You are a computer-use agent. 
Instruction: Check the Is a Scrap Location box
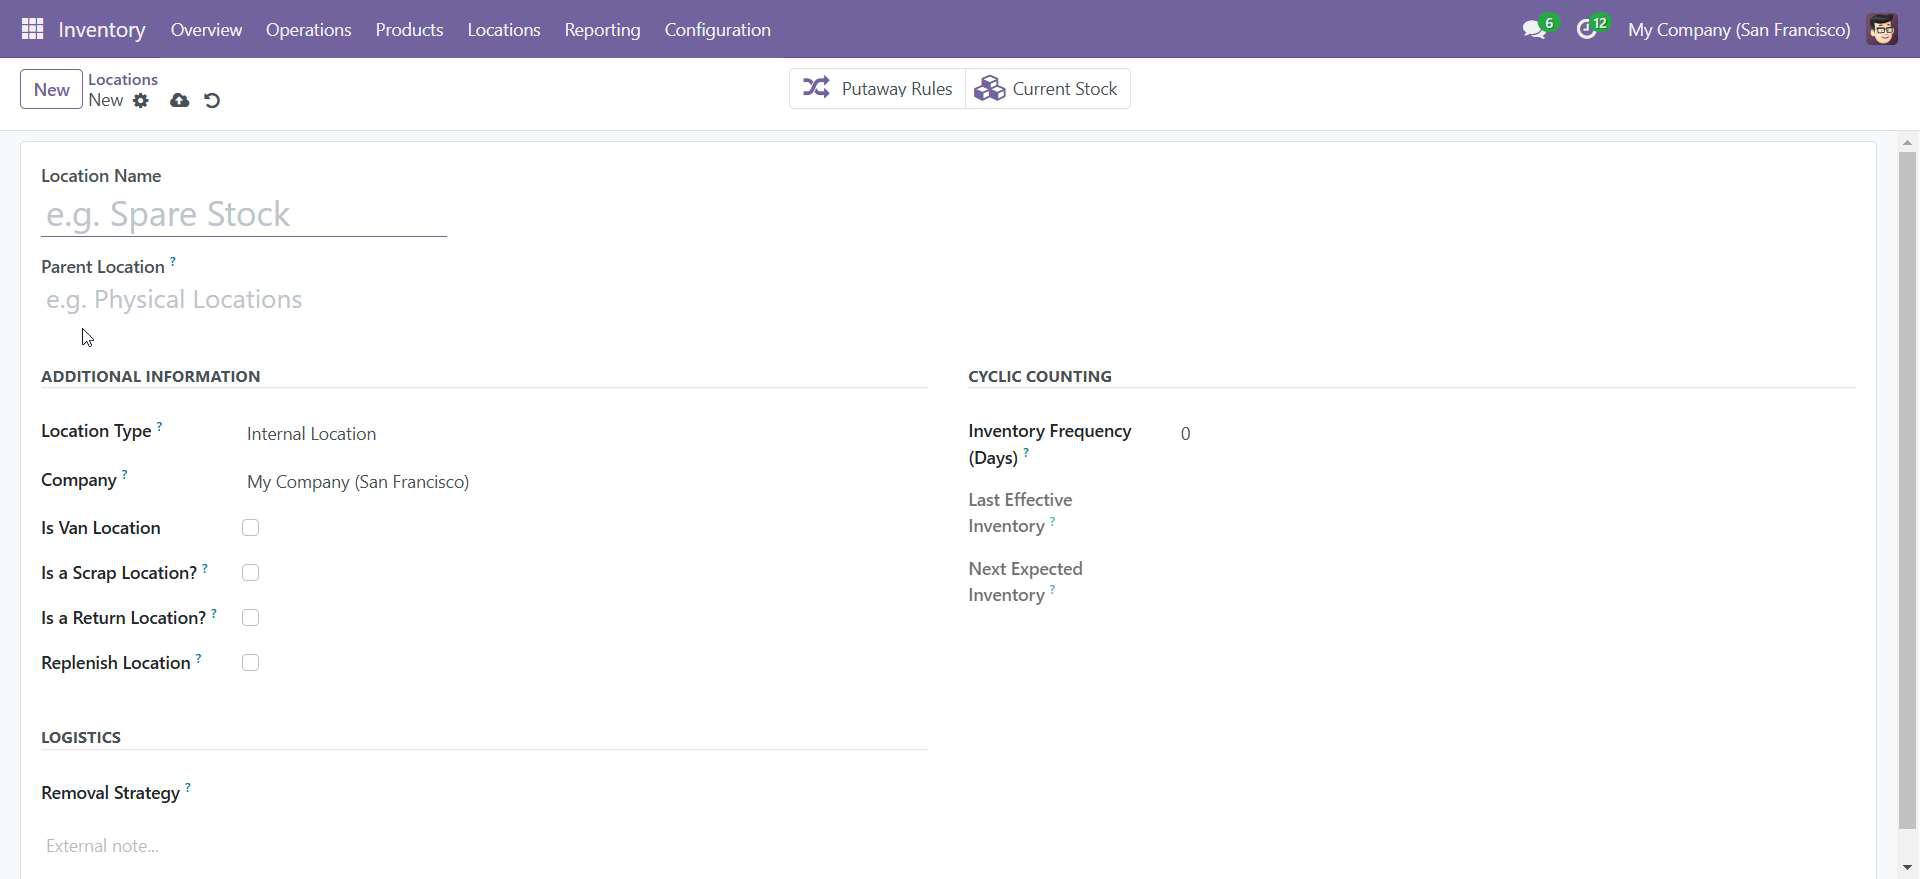click(250, 573)
